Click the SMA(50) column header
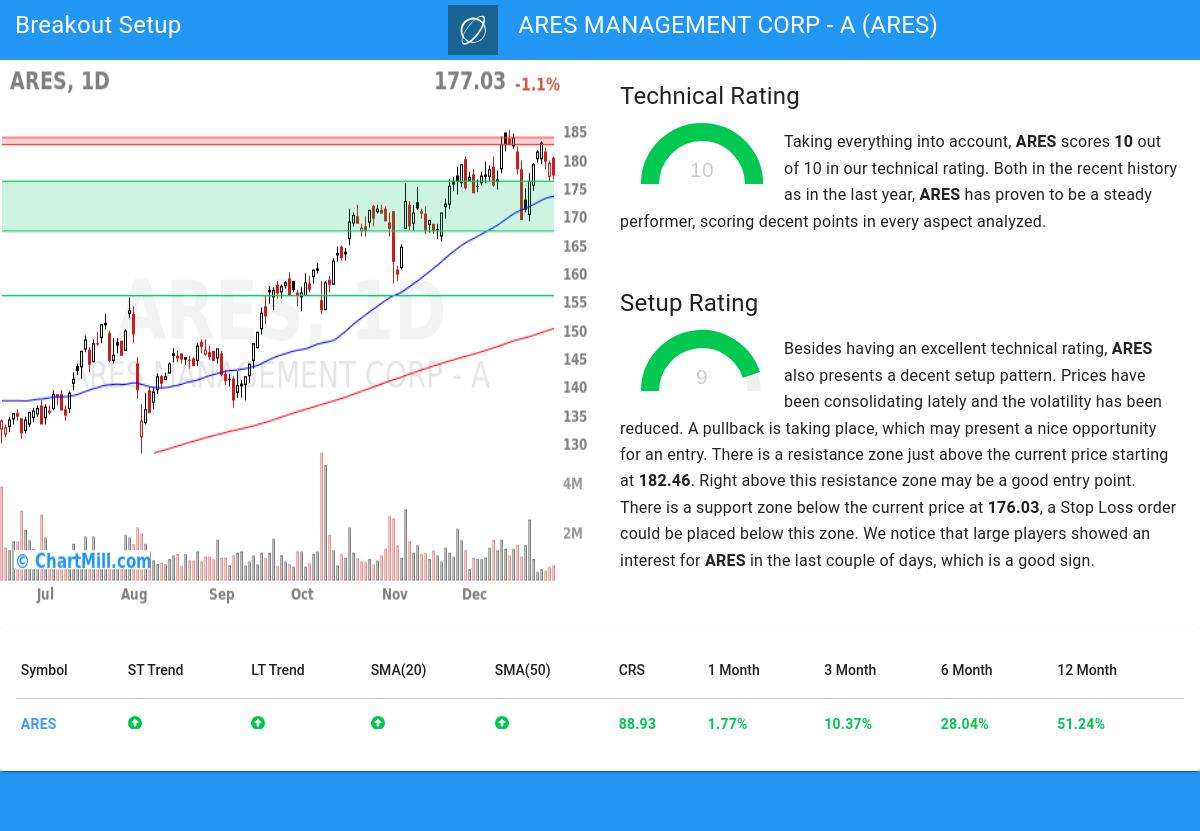The image size is (1200, 831). tap(522, 670)
